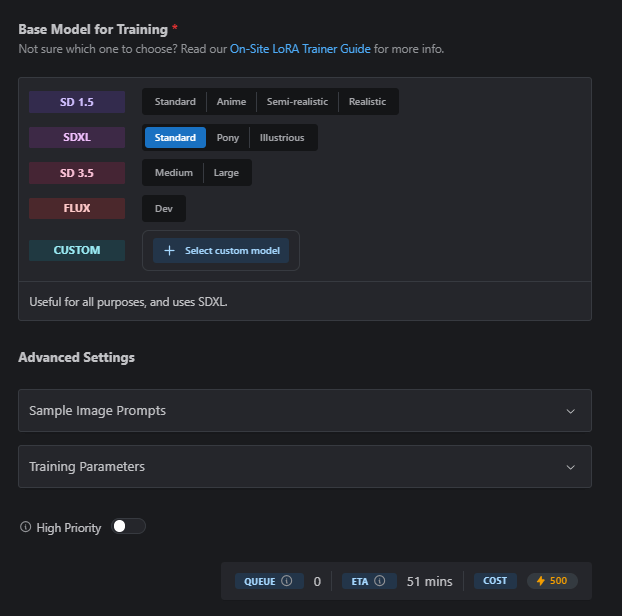622x616 pixels.
Task: Expand Training Parameters section
Action: point(305,466)
